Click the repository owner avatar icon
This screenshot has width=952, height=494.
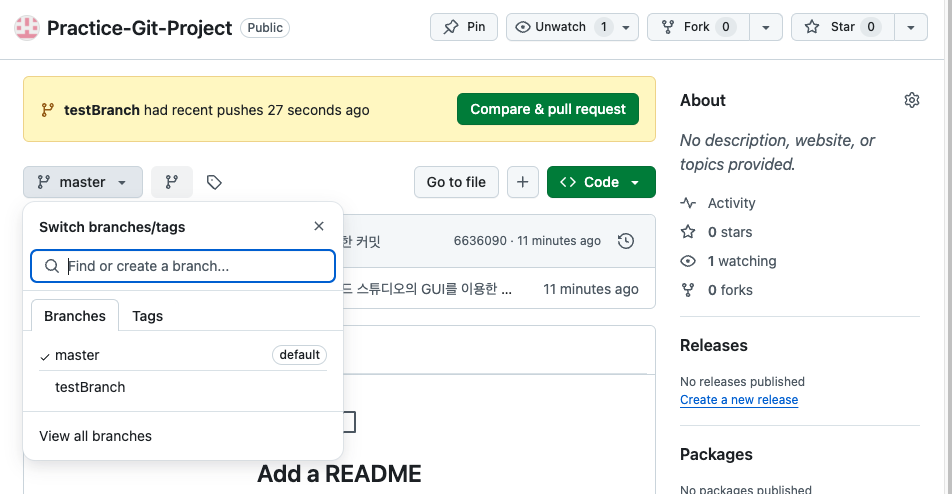[x=27, y=28]
